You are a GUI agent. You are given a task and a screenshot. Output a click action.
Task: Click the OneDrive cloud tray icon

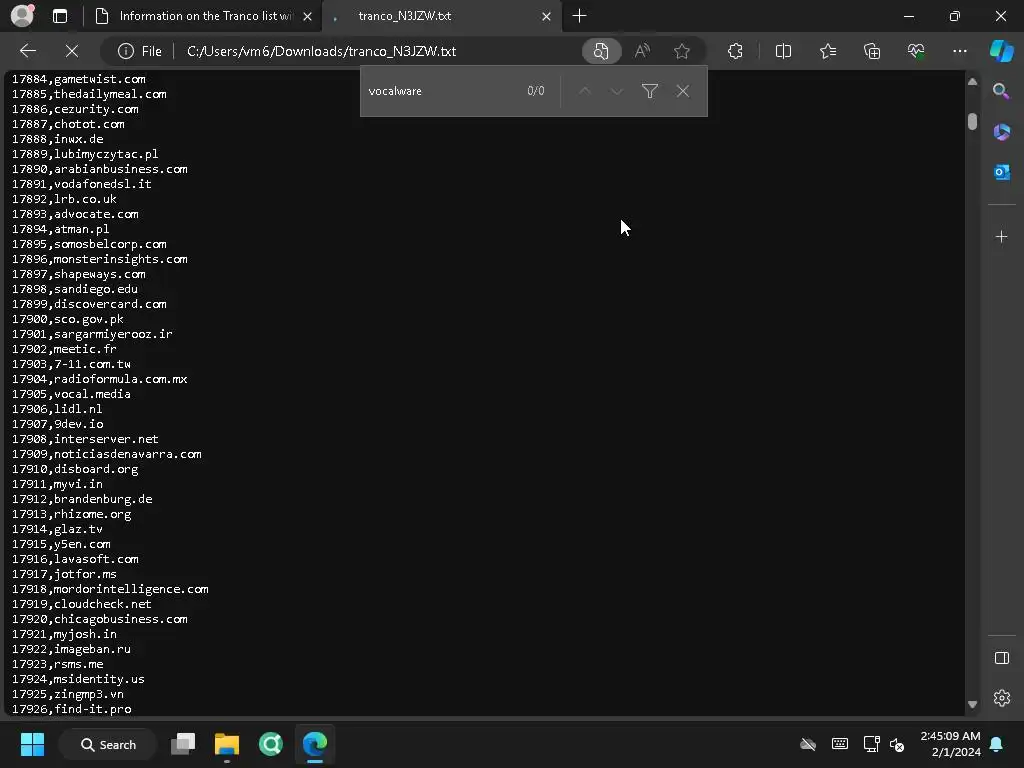pos(808,744)
